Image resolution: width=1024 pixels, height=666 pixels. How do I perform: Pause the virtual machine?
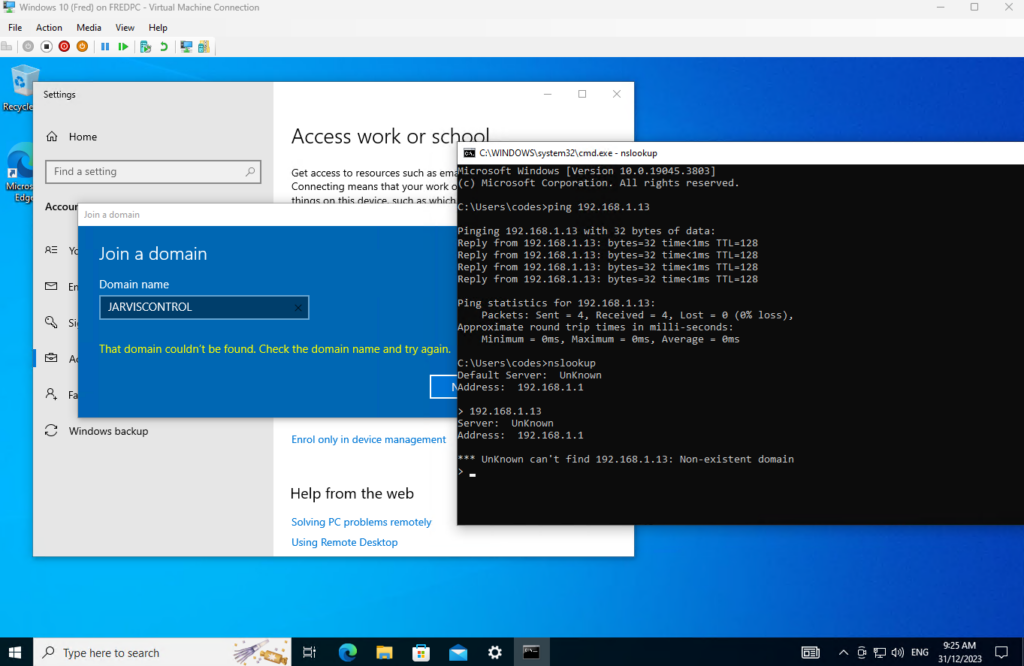tap(105, 46)
